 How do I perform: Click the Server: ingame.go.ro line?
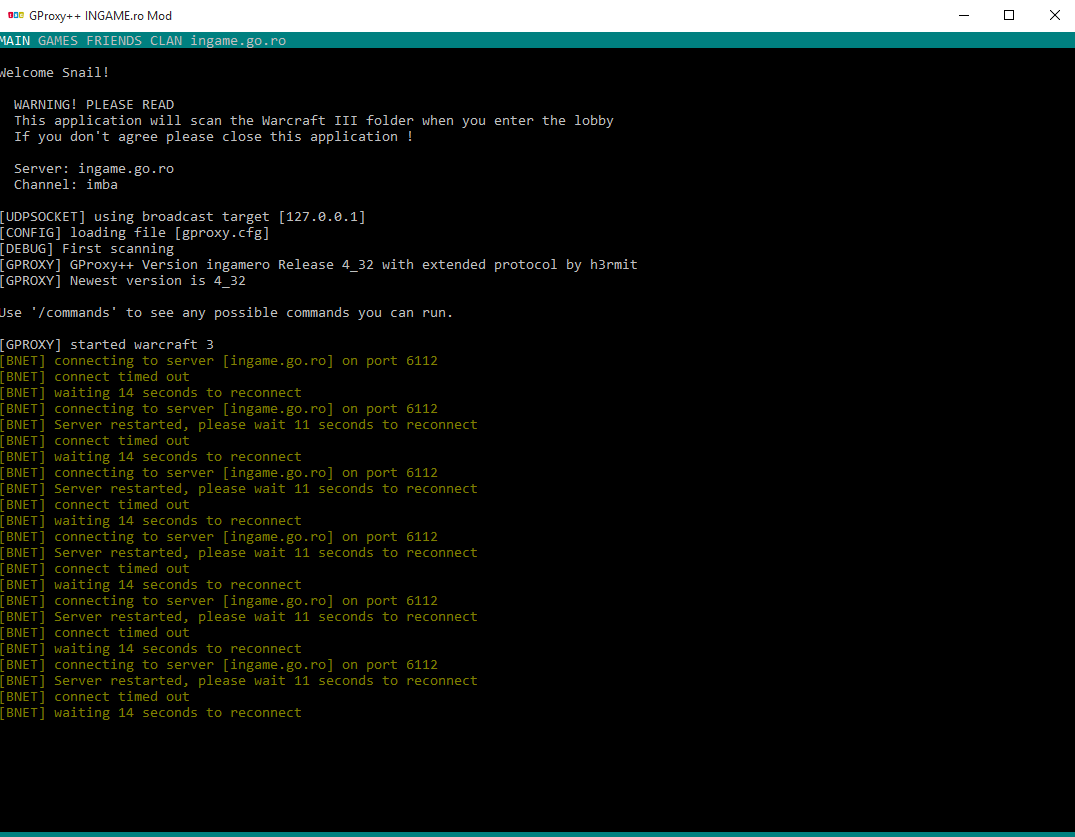(94, 169)
